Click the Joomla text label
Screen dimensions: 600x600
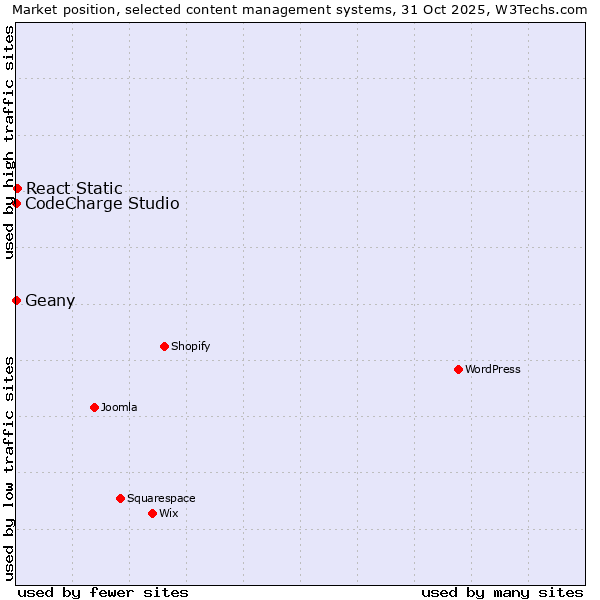point(119,407)
